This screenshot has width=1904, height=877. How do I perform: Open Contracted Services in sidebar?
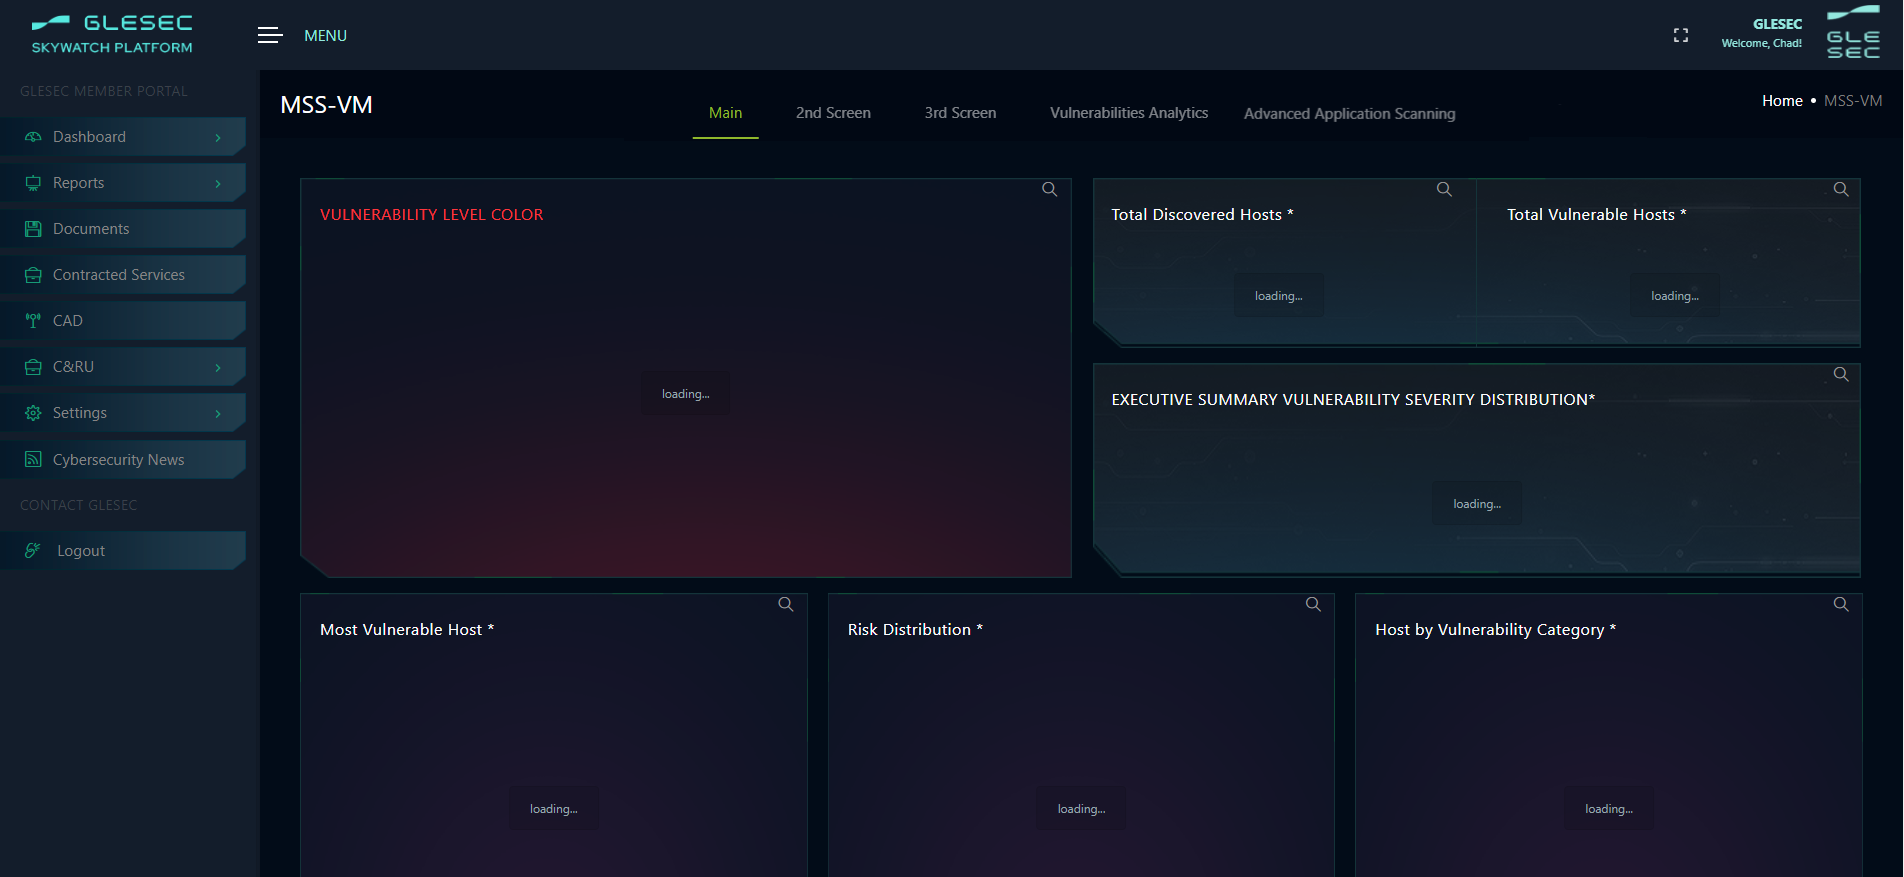(123, 275)
